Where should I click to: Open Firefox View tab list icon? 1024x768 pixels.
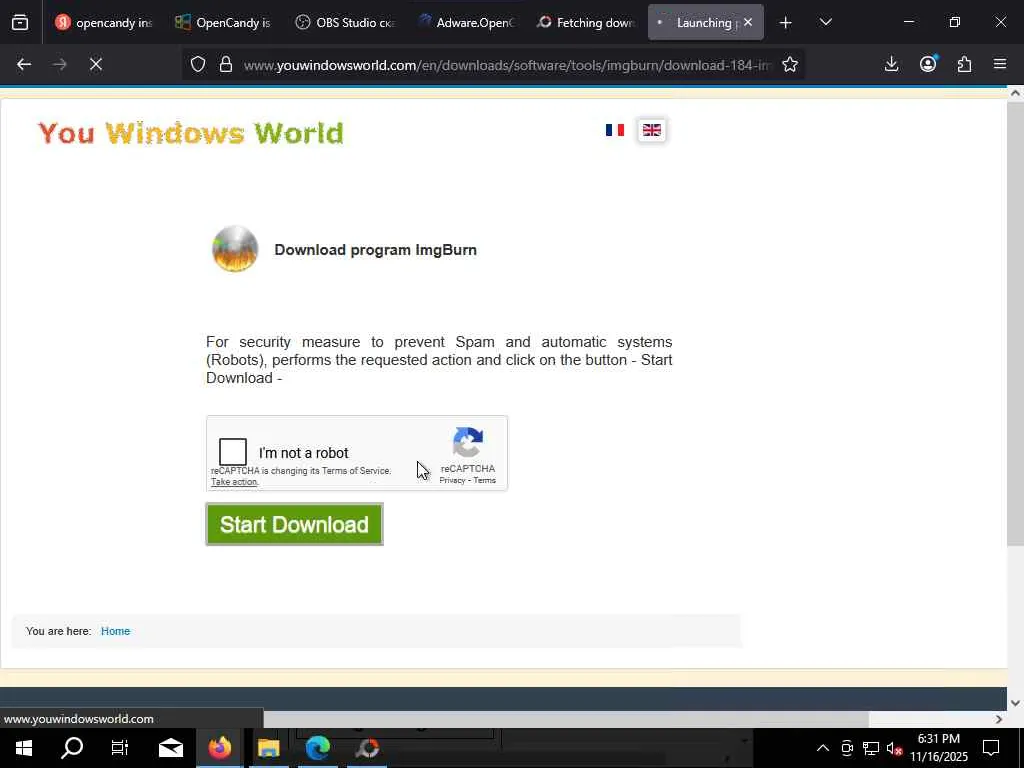(x=20, y=23)
